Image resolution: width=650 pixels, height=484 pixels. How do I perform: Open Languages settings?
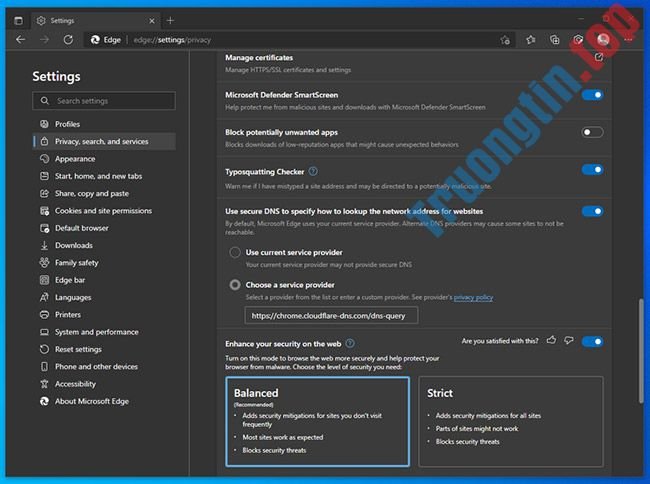tap(104, 298)
